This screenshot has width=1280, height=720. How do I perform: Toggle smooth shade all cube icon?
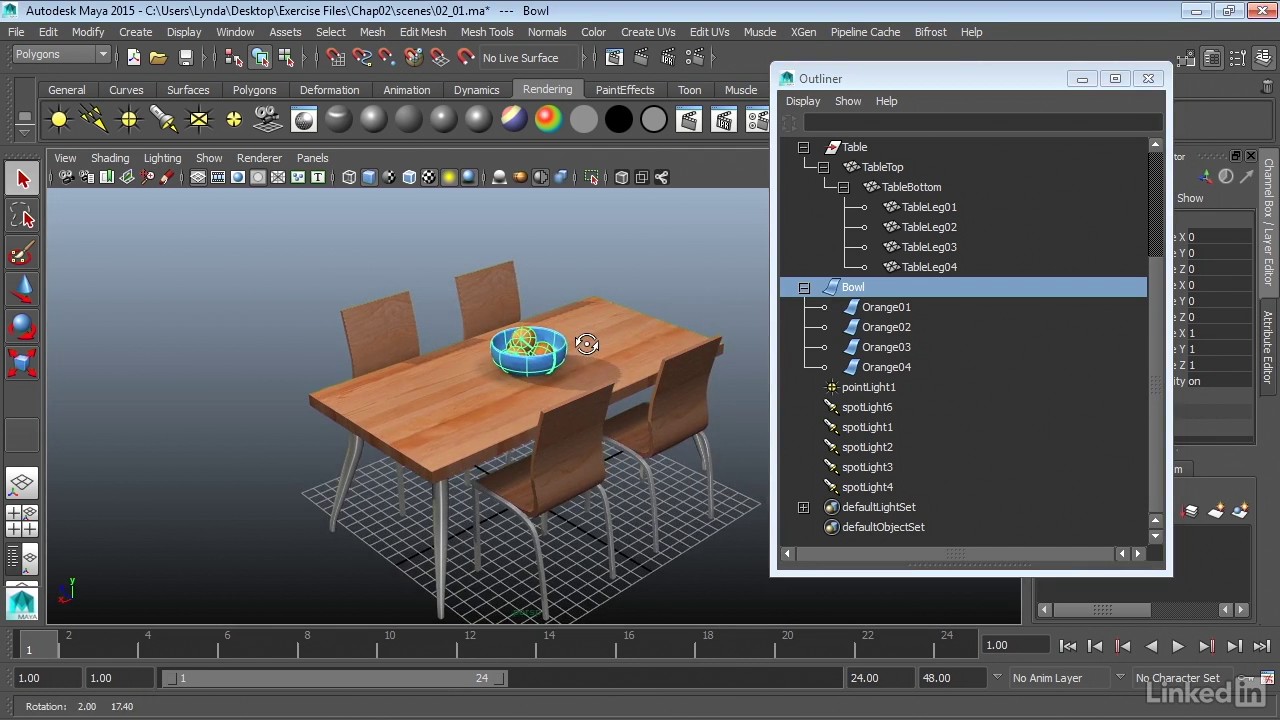(x=369, y=178)
